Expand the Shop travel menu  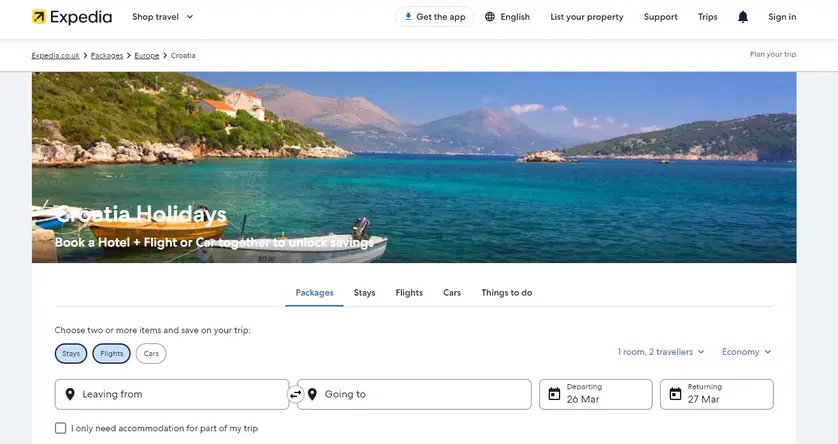point(163,17)
